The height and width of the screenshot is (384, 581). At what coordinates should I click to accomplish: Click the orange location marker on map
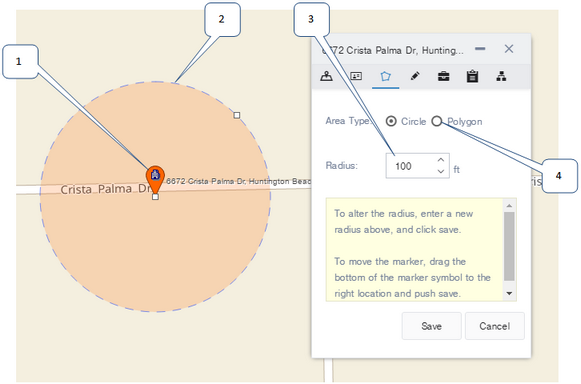155,179
